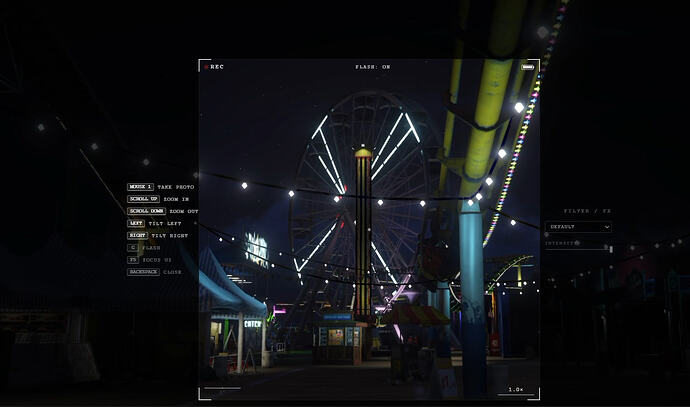
Task: Click the red REC indicator
Action: pyautogui.click(x=214, y=67)
